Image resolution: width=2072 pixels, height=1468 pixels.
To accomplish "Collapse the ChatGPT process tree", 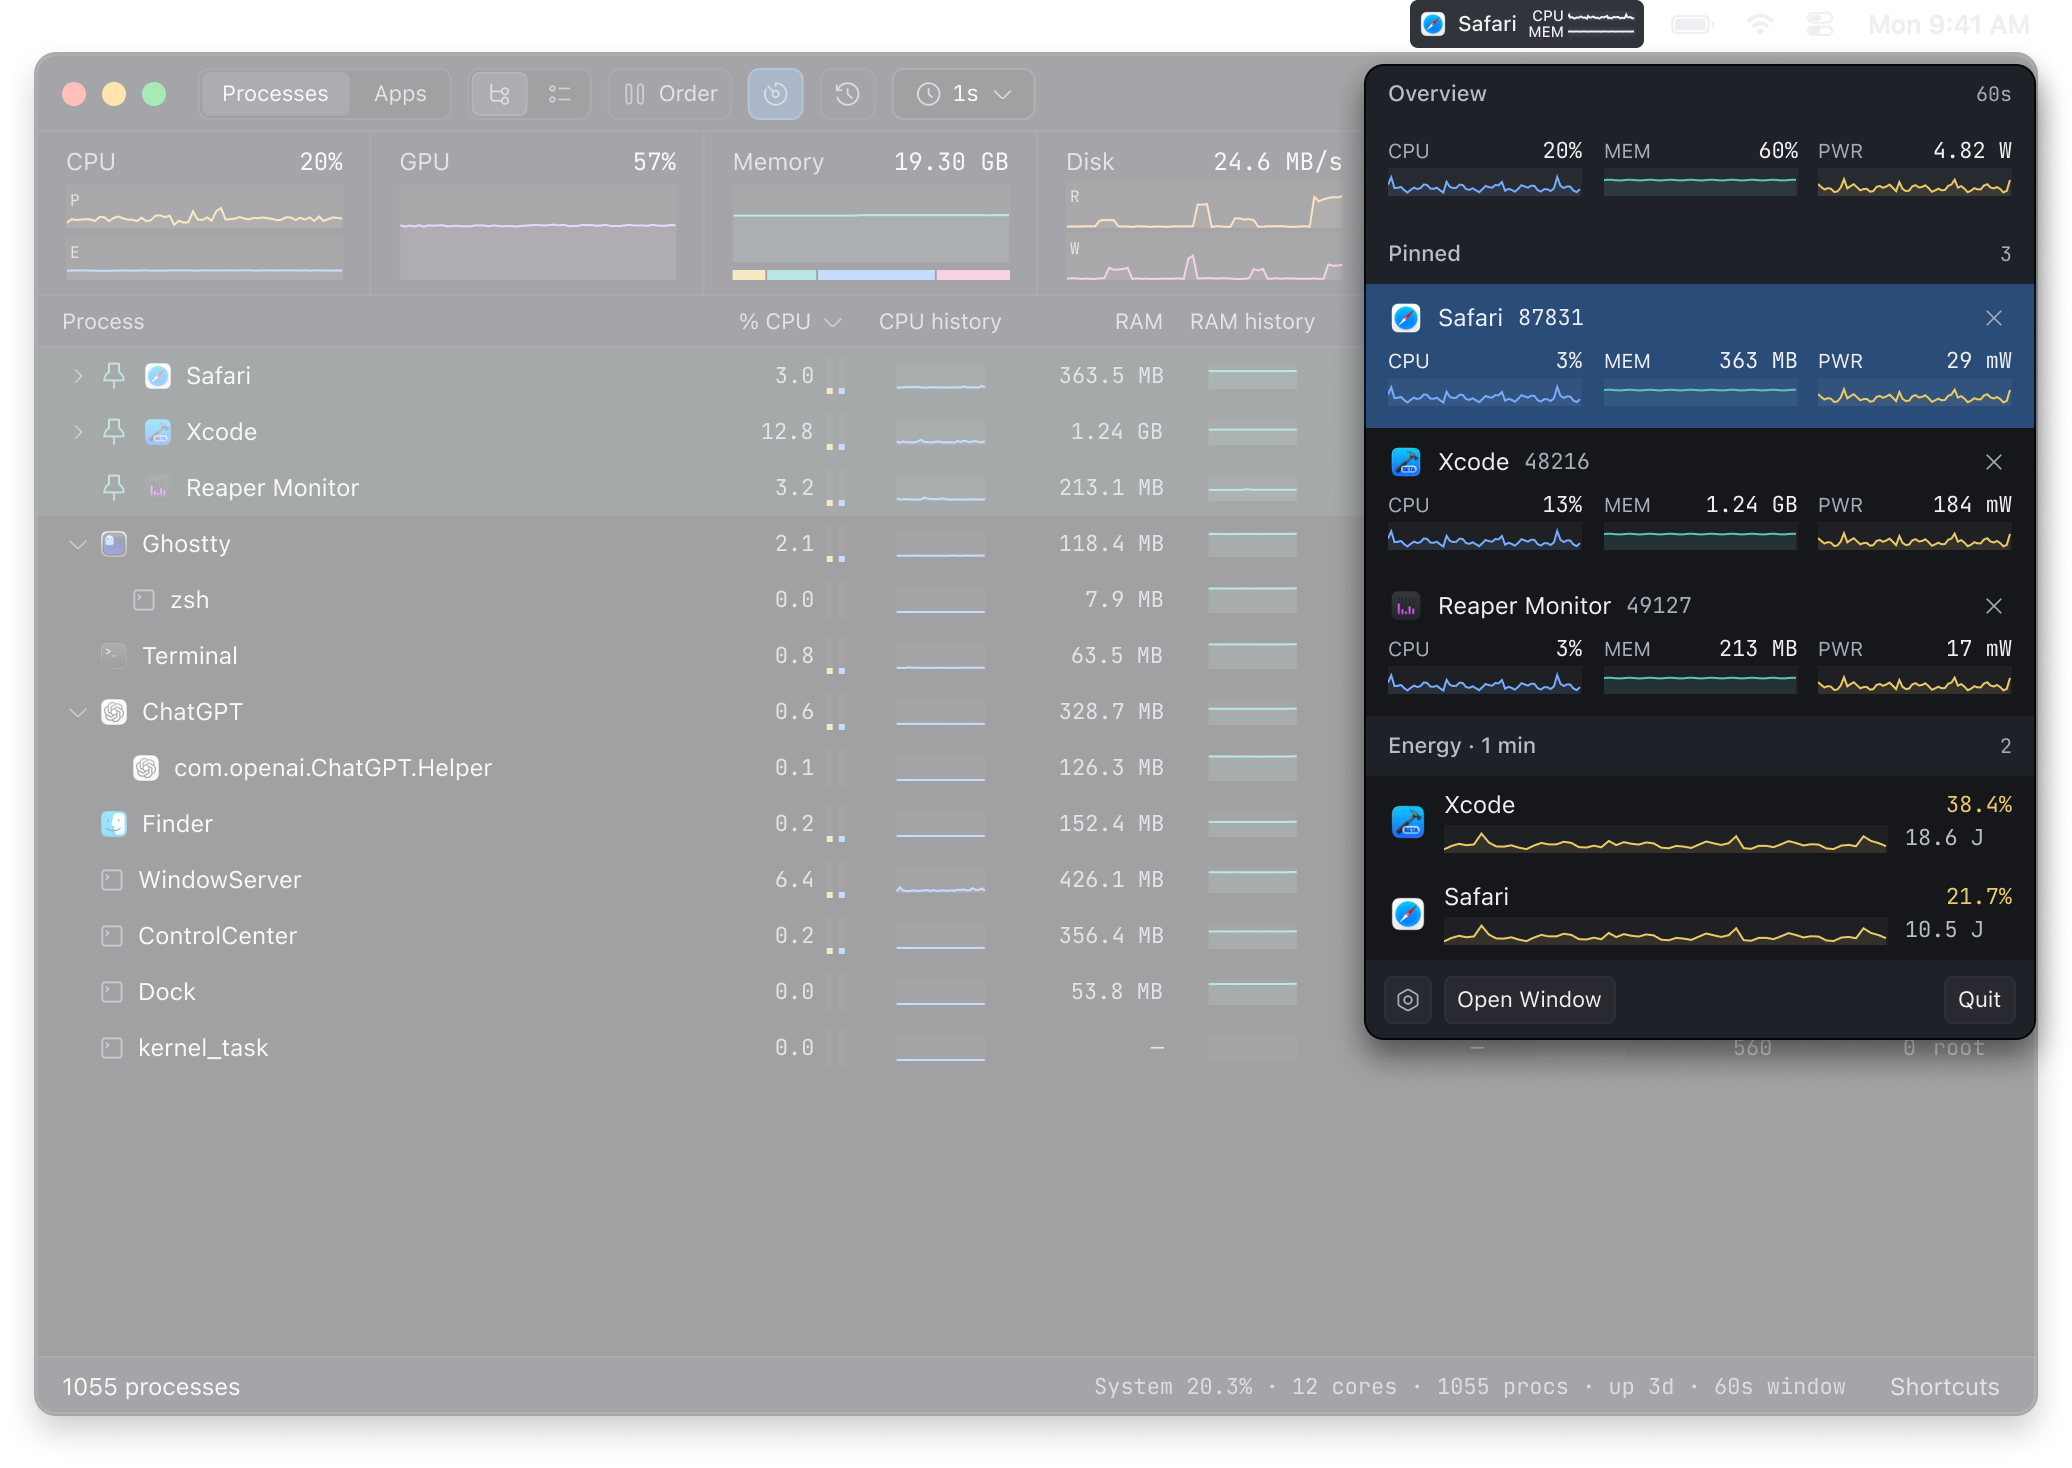I will (78, 712).
